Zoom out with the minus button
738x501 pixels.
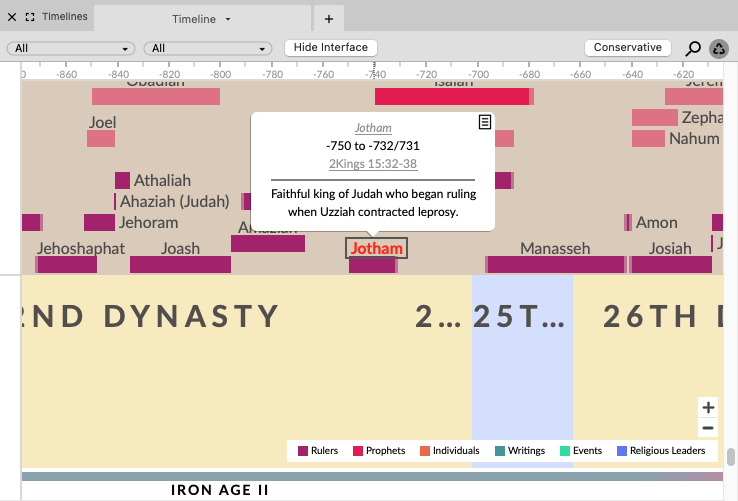click(708, 428)
